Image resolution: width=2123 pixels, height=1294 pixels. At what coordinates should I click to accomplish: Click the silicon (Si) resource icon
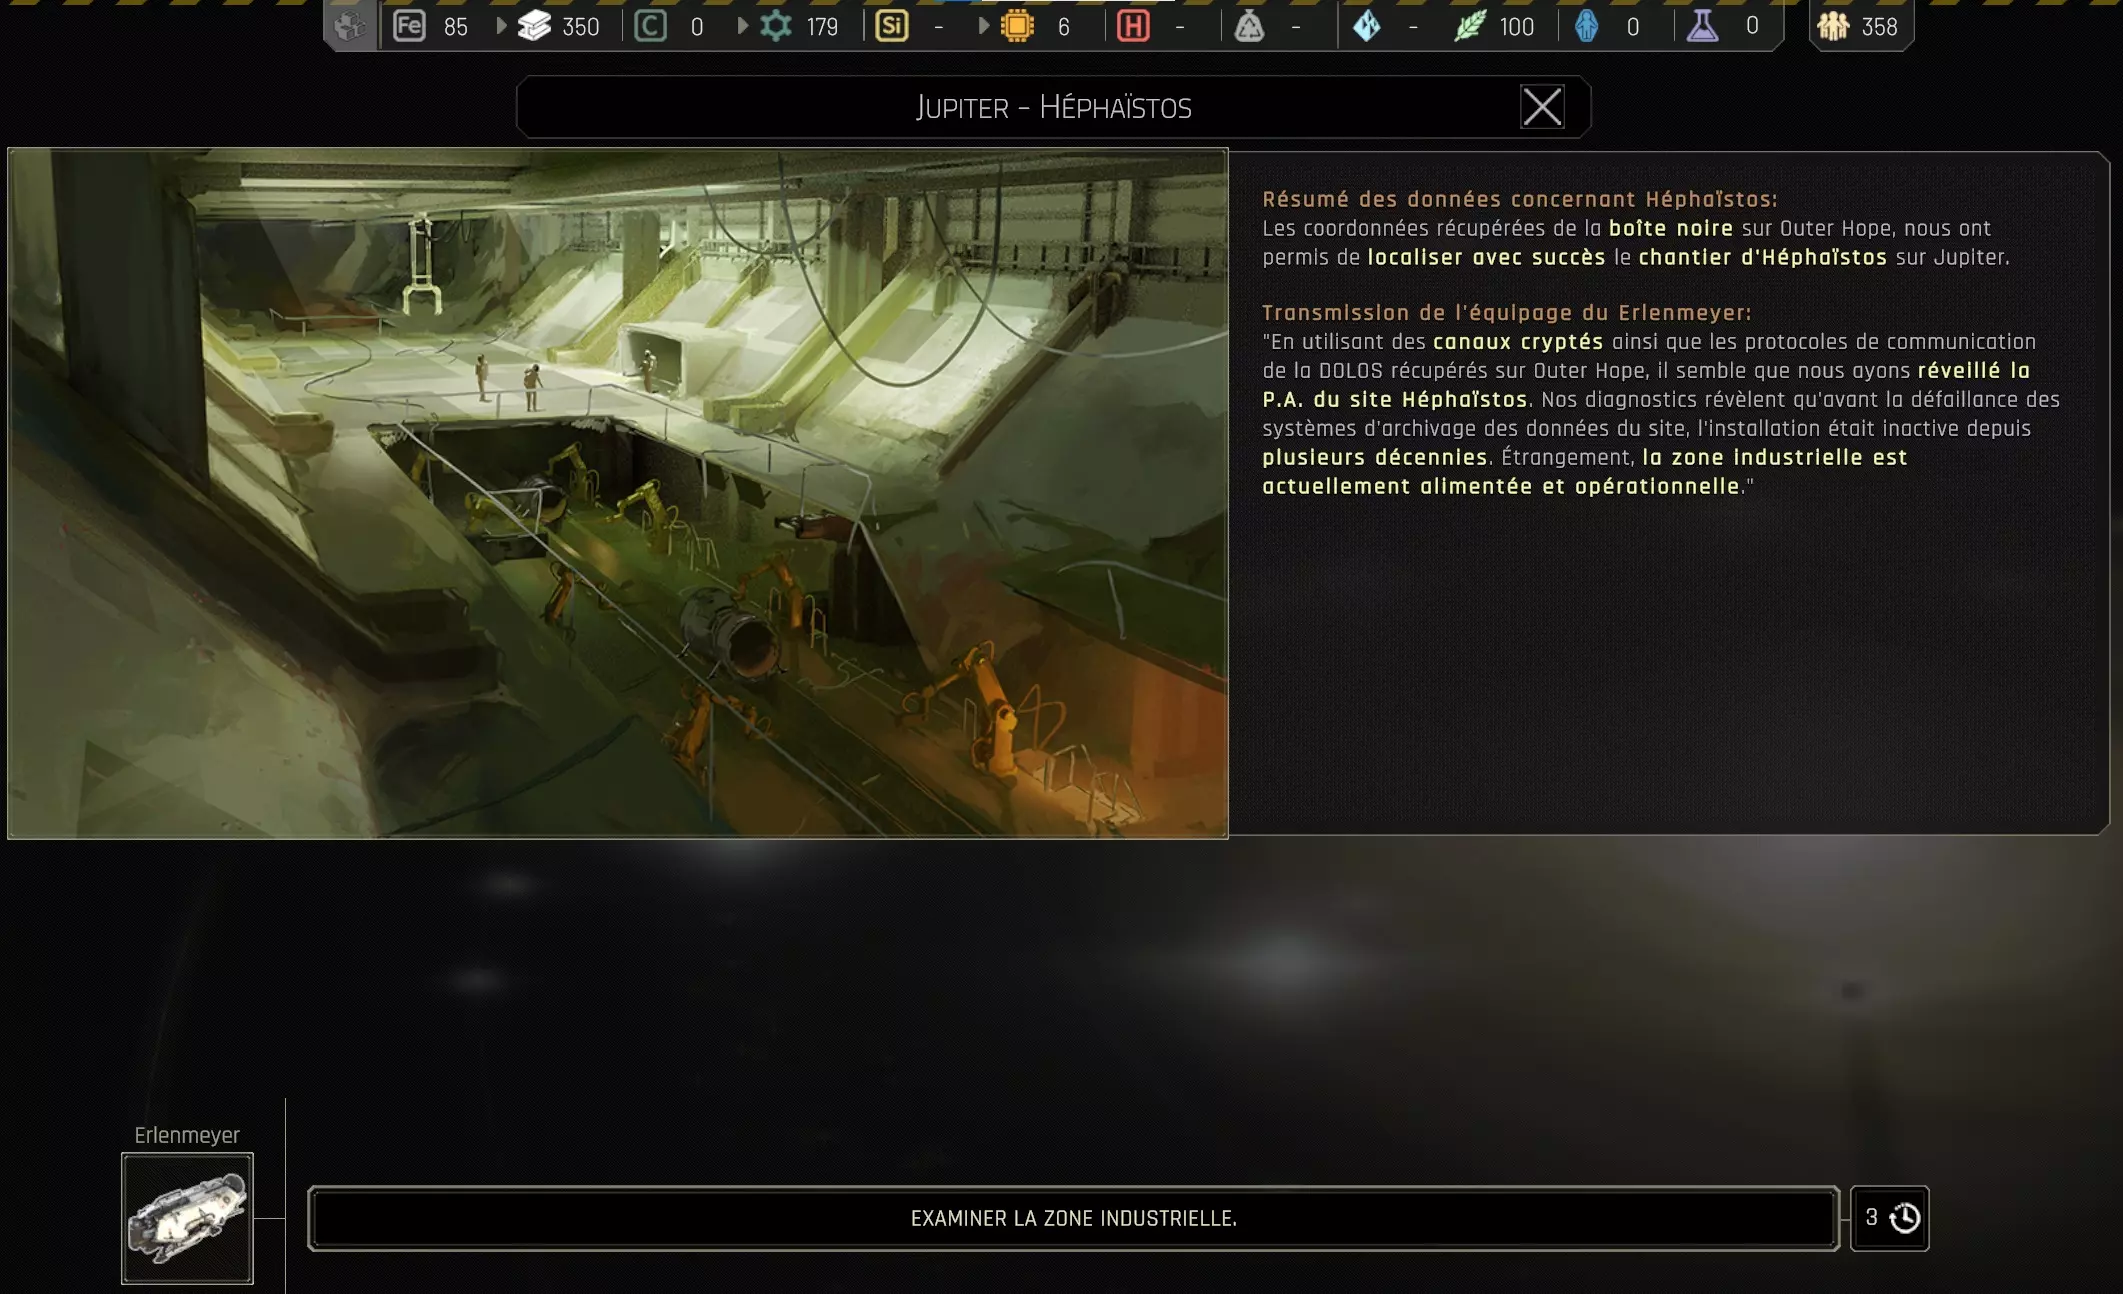[891, 26]
